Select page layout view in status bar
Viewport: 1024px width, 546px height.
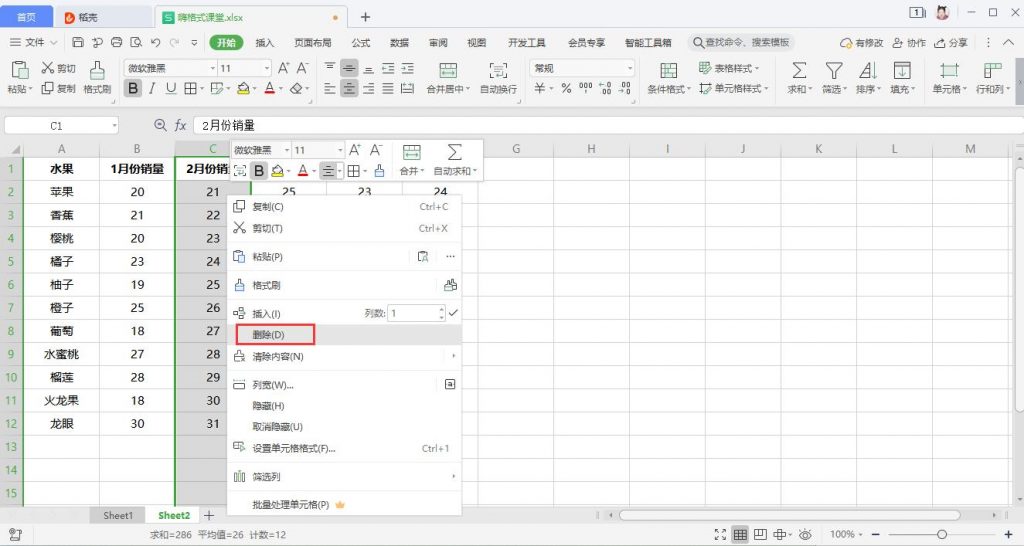(x=760, y=534)
